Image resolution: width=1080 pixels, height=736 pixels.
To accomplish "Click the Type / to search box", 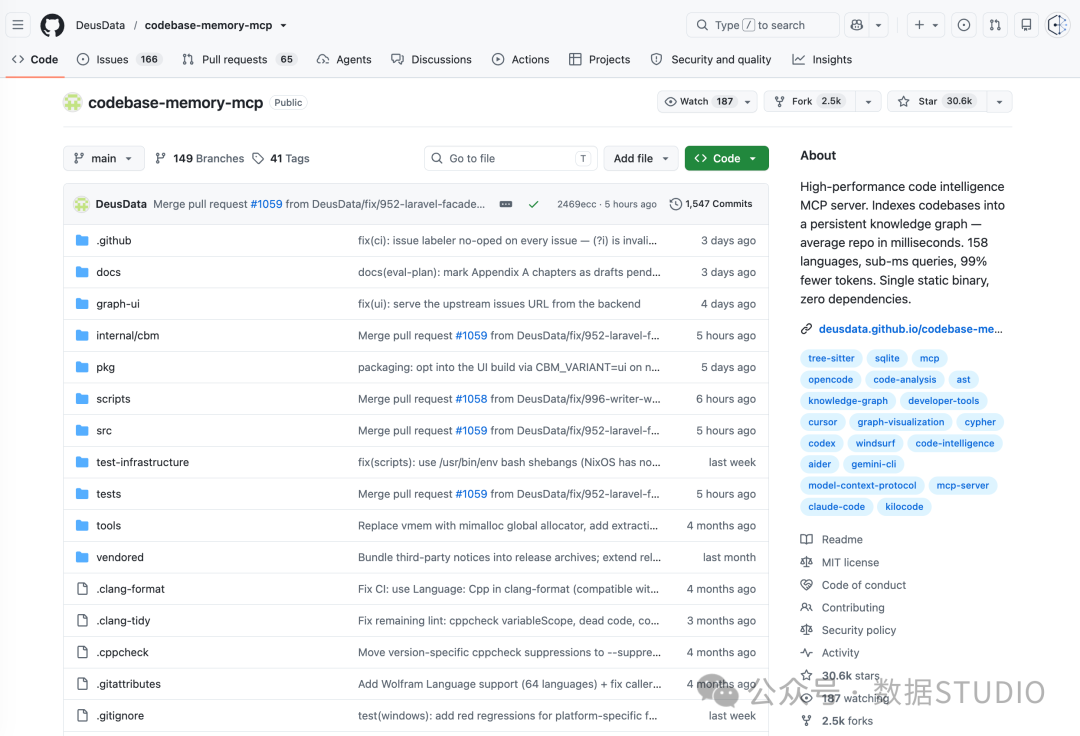I will point(762,25).
